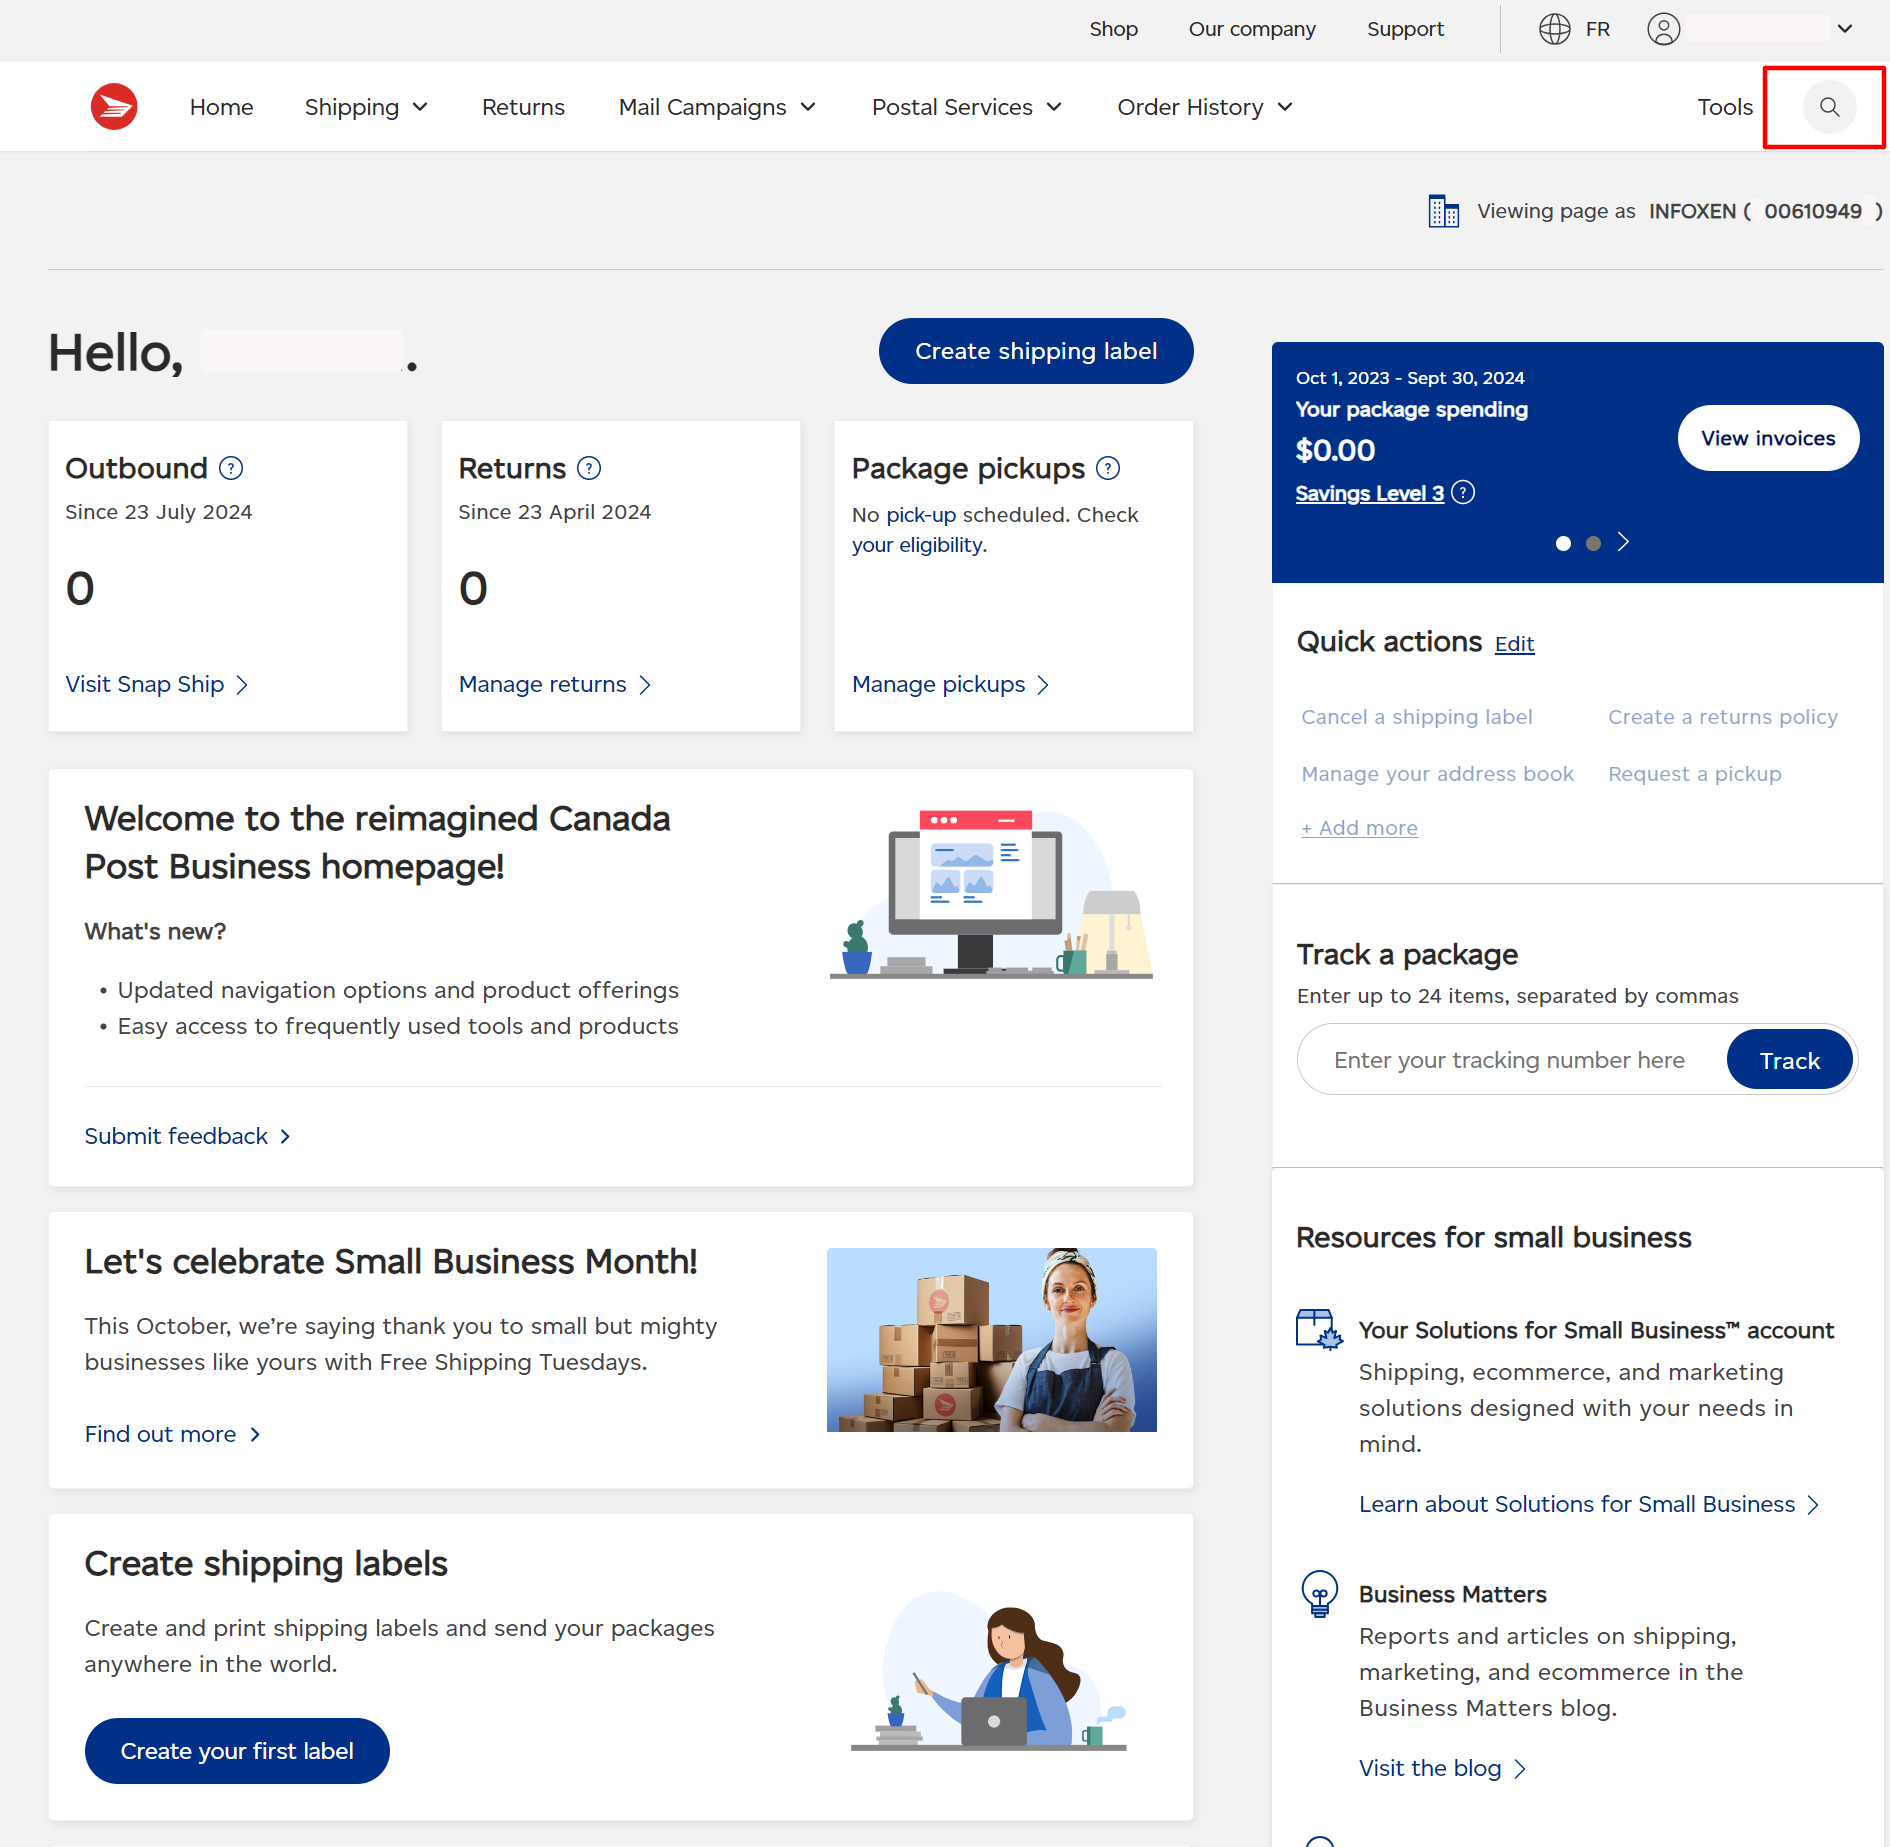Click the Solutions for Small Business icon
1890x1847 pixels.
[x=1319, y=1330]
